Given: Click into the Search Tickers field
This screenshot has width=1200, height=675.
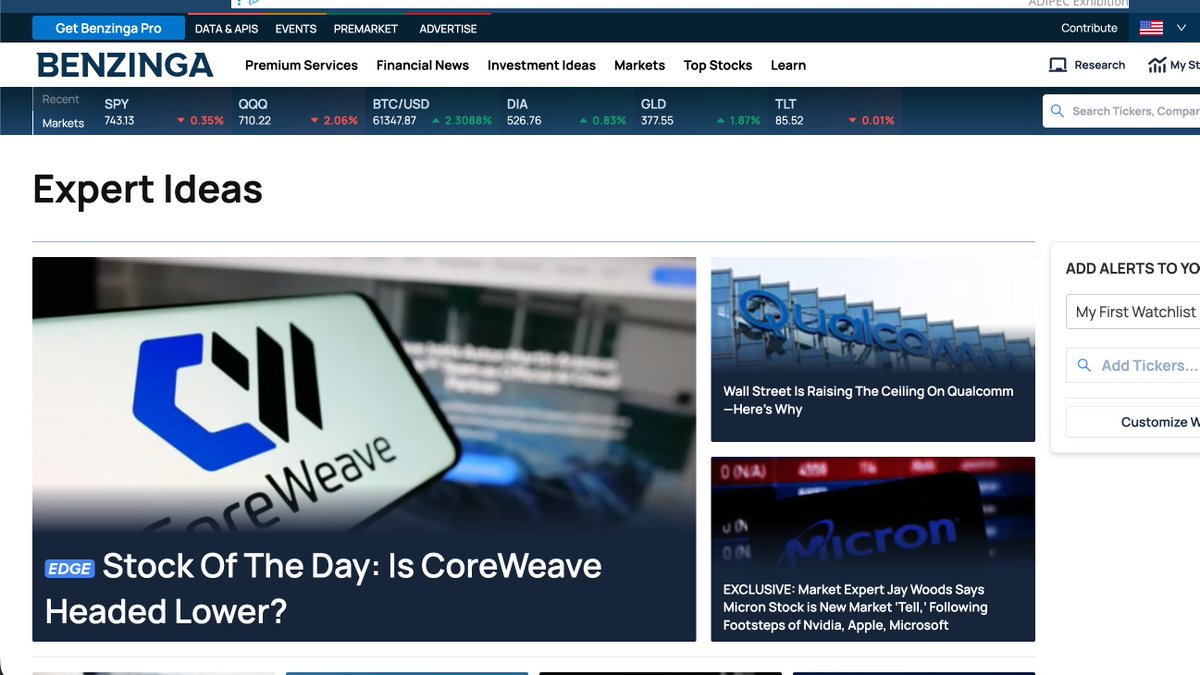Looking at the screenshot, I should [x=1121, y=111].
